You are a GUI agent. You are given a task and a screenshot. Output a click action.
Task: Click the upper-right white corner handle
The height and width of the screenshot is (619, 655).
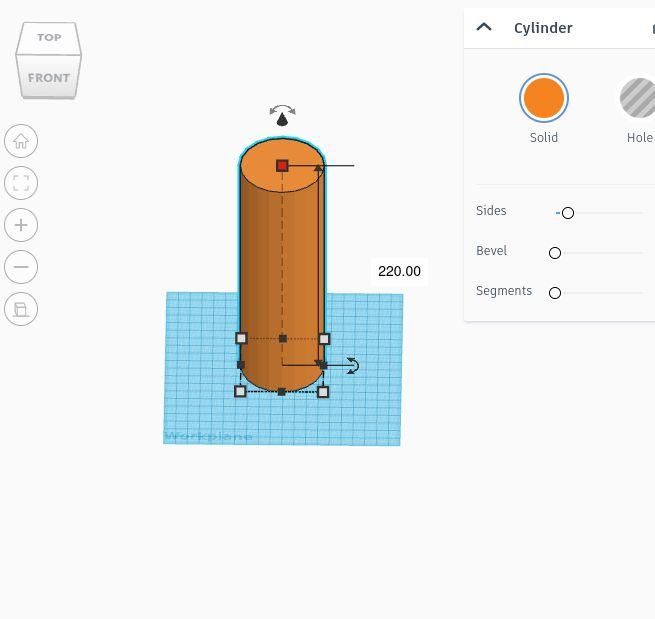(324, 339)
